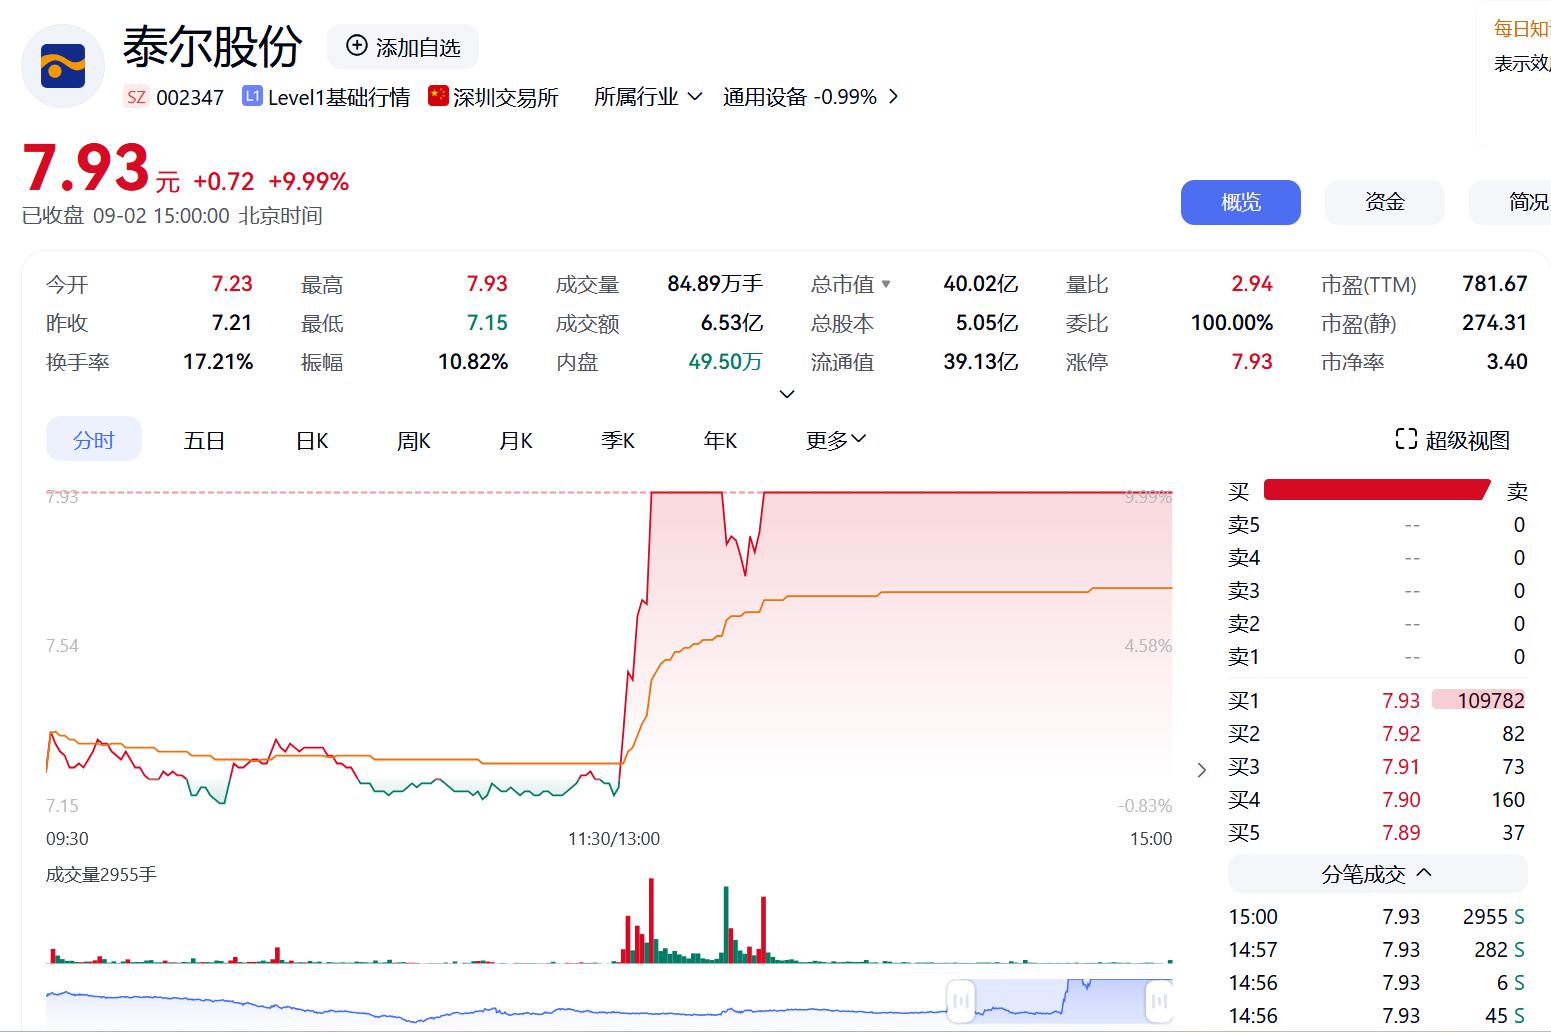Click the plus icon in 添加自选
The height and width of the screenshot is (1032, 1551).
(x=357, y=46)
